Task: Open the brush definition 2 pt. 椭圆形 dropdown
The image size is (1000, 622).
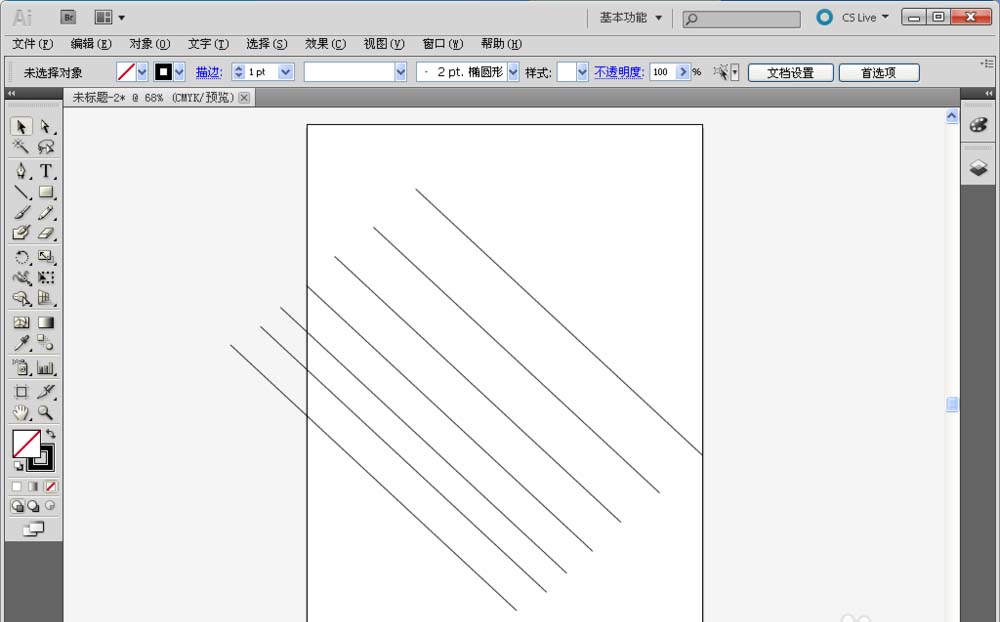Action: coord(513,72)
